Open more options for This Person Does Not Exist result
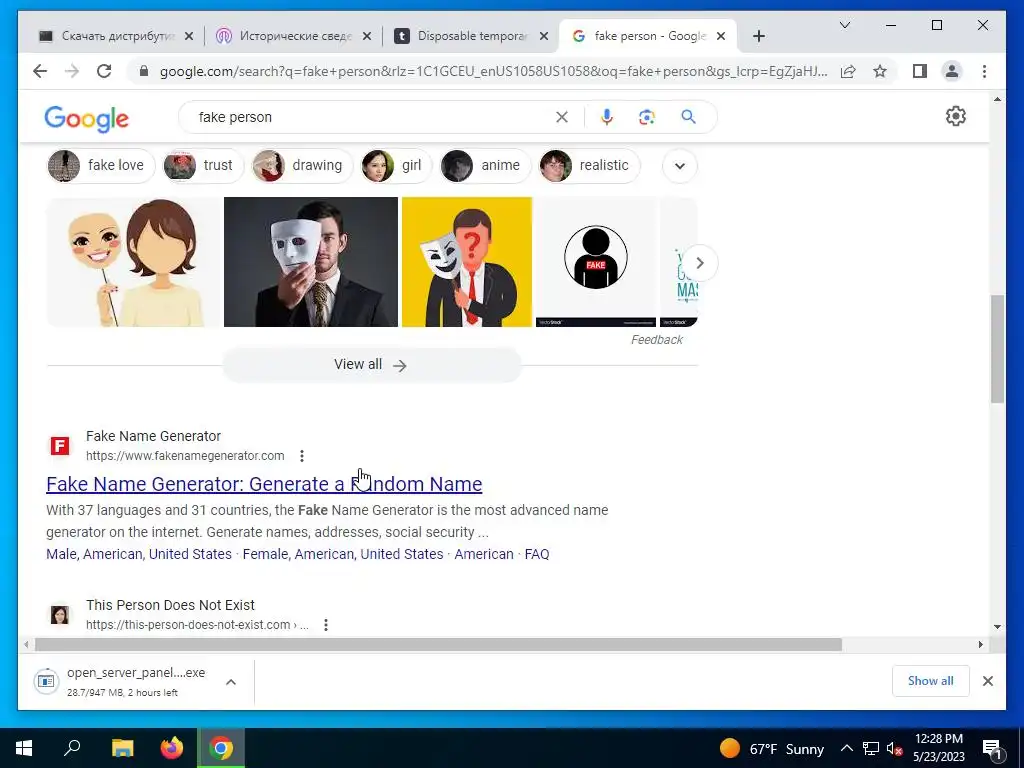Screen dimensions: 1024x768 (x=326, y=625)
